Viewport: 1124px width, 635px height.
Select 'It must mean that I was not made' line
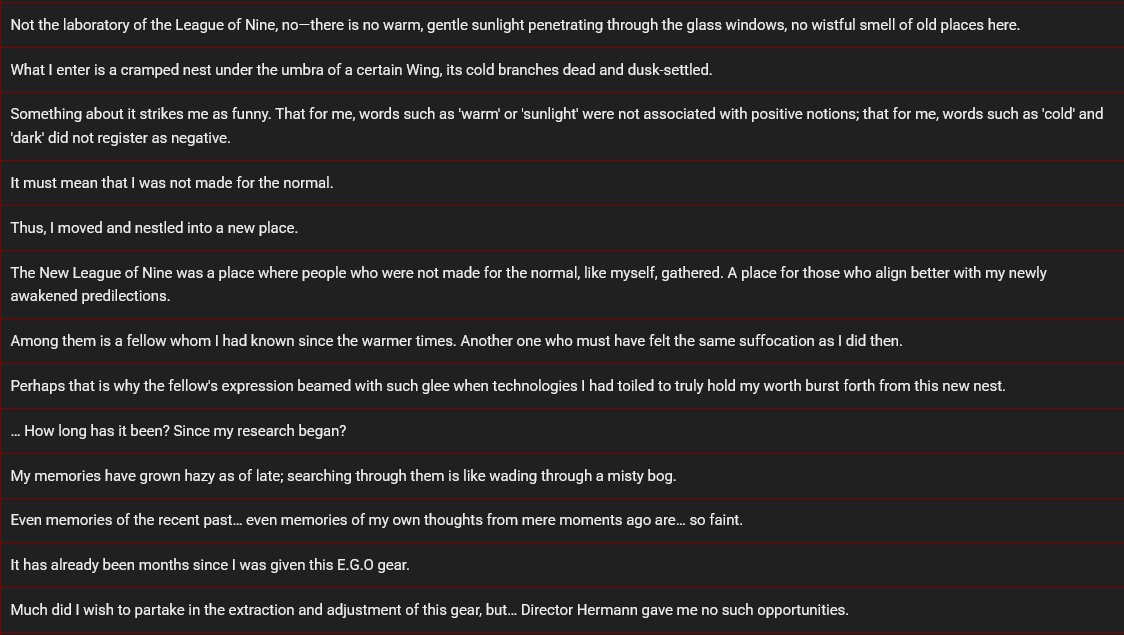tap(562, 183)
